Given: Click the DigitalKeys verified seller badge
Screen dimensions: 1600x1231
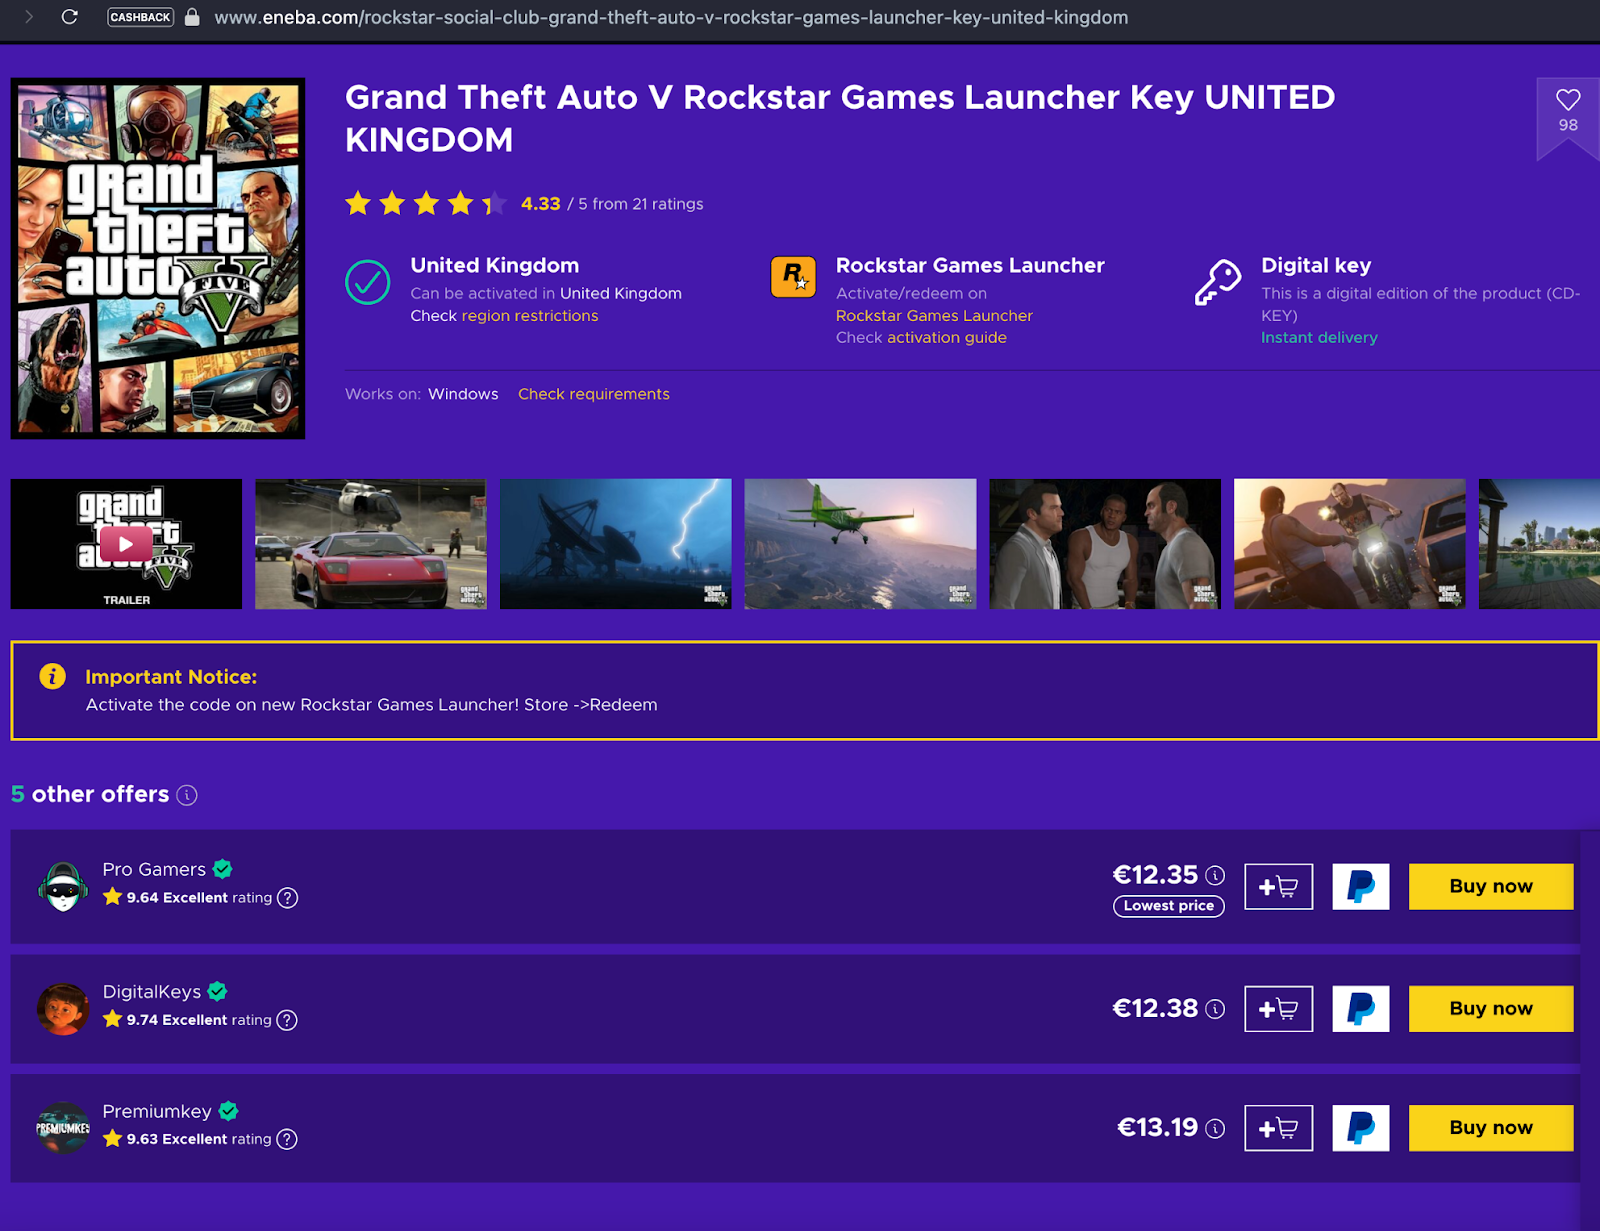Looking at the screenshot, I should click(x=218, y=991).
